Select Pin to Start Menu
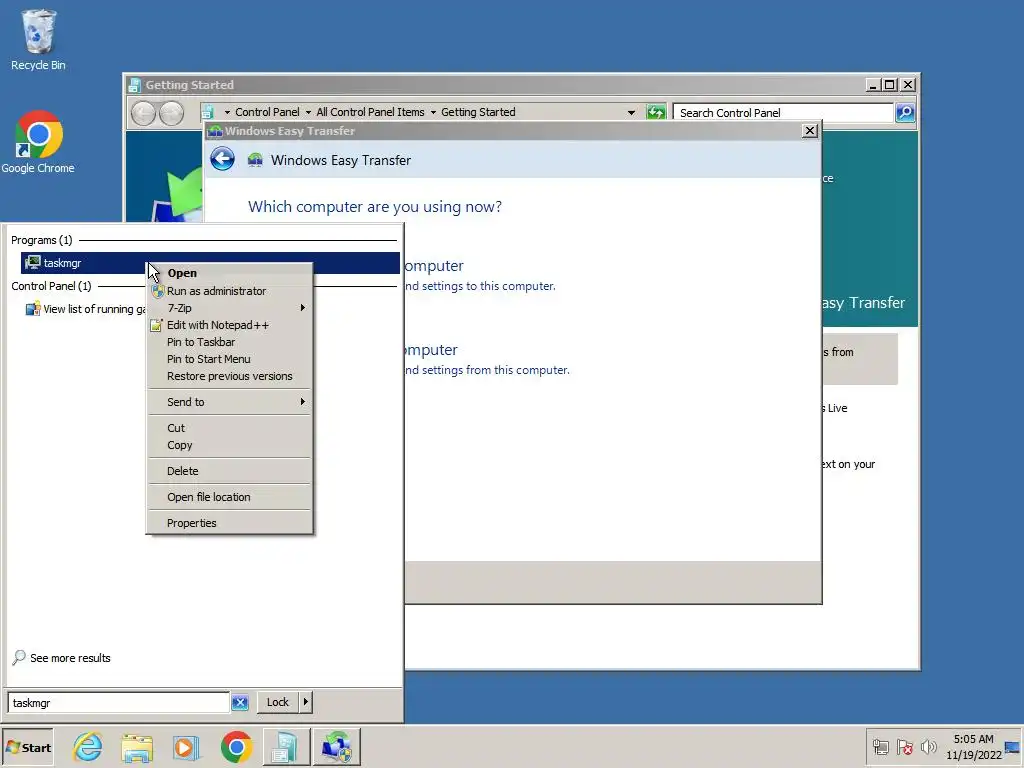Viewport: 1024px width, 768px height. coord(229,359)
